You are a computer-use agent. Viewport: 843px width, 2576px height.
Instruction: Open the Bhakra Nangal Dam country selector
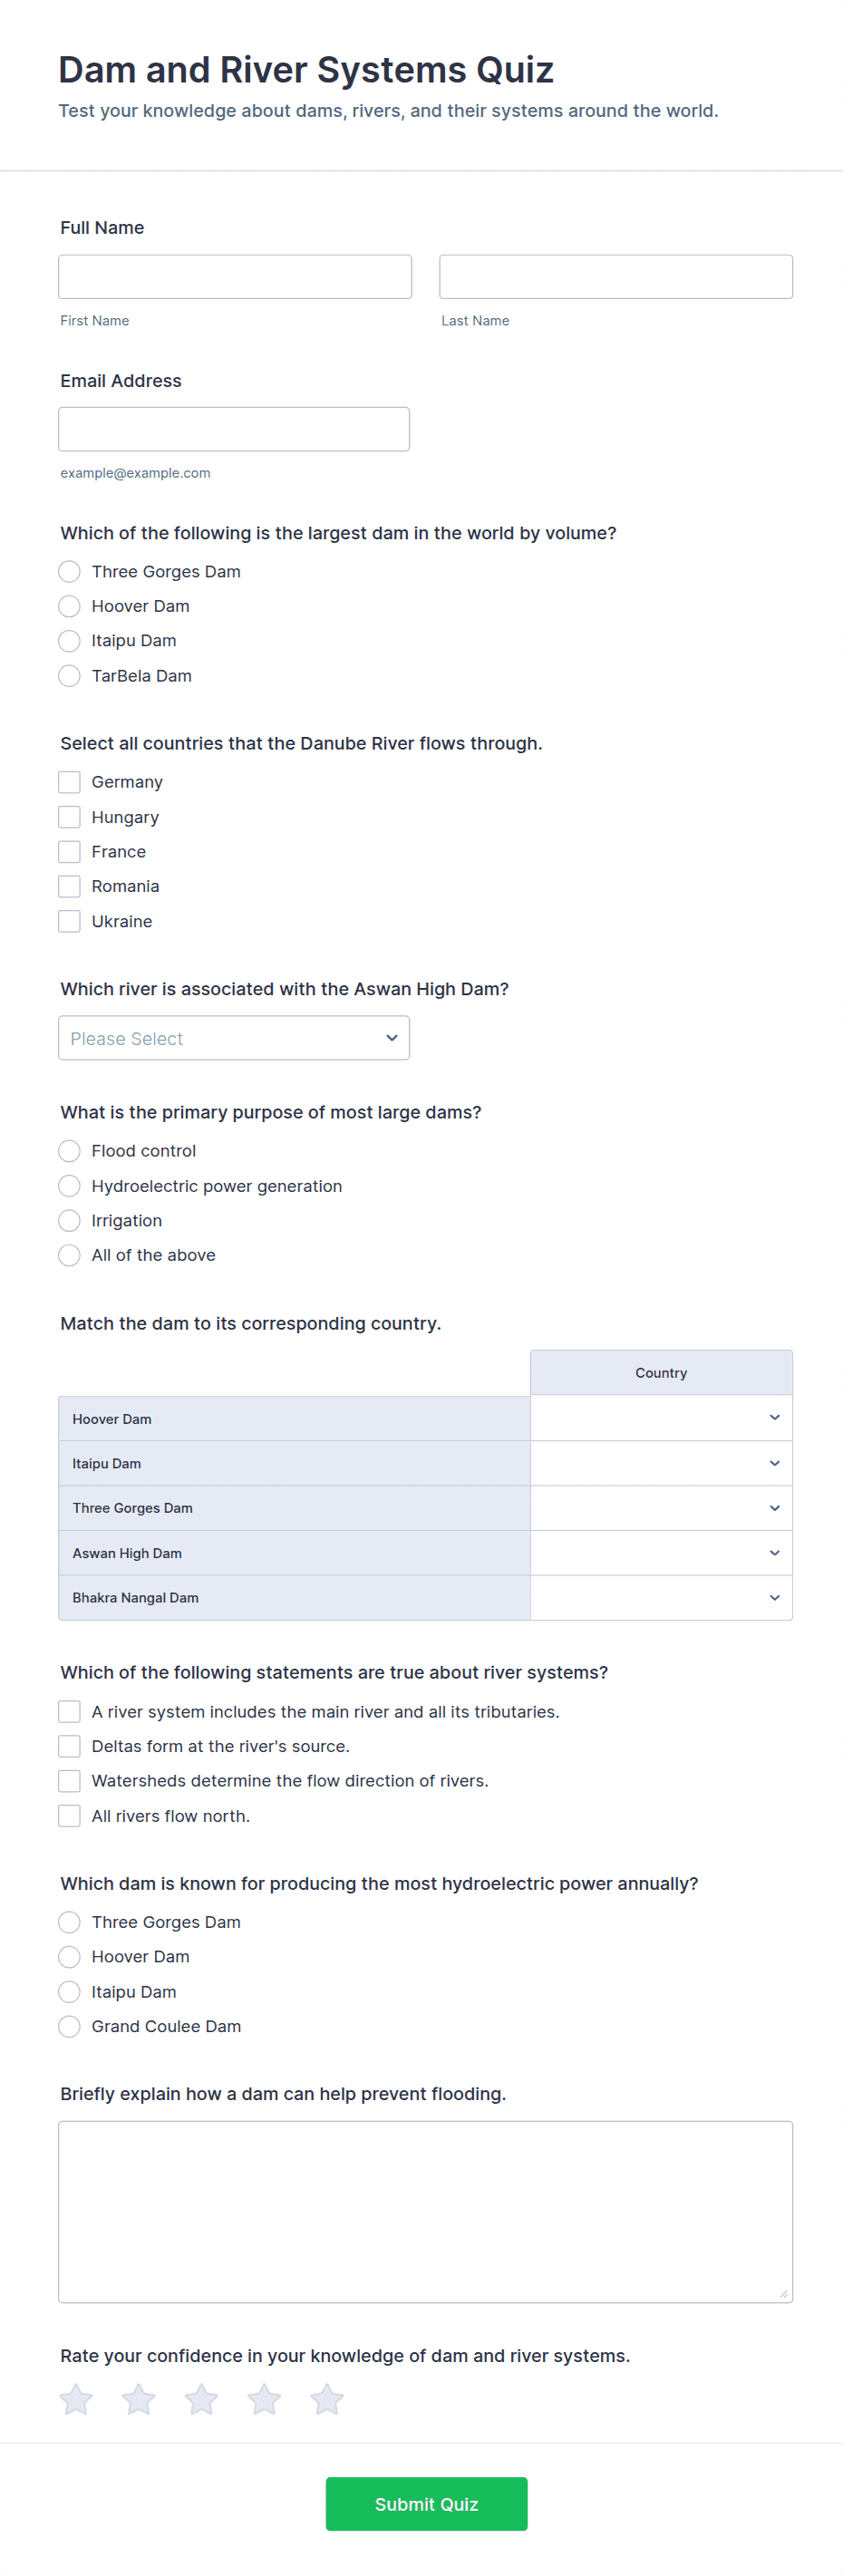[x=661, y=1598]
